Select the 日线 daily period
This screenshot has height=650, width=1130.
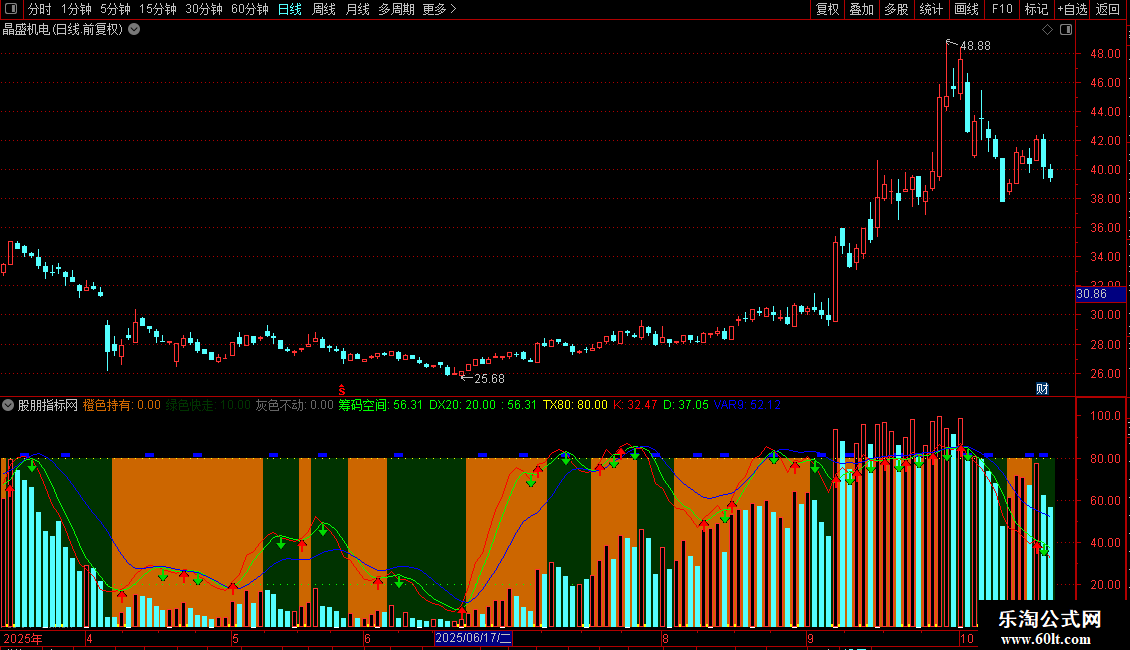coord(290,9)
